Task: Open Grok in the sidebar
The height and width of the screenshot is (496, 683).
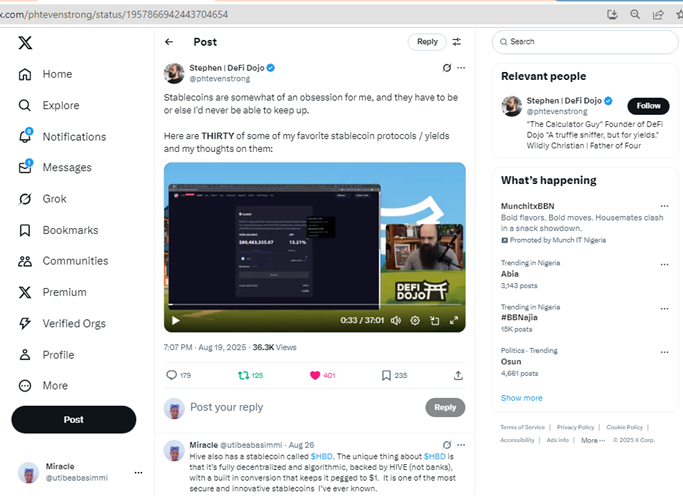Action: 43,199
